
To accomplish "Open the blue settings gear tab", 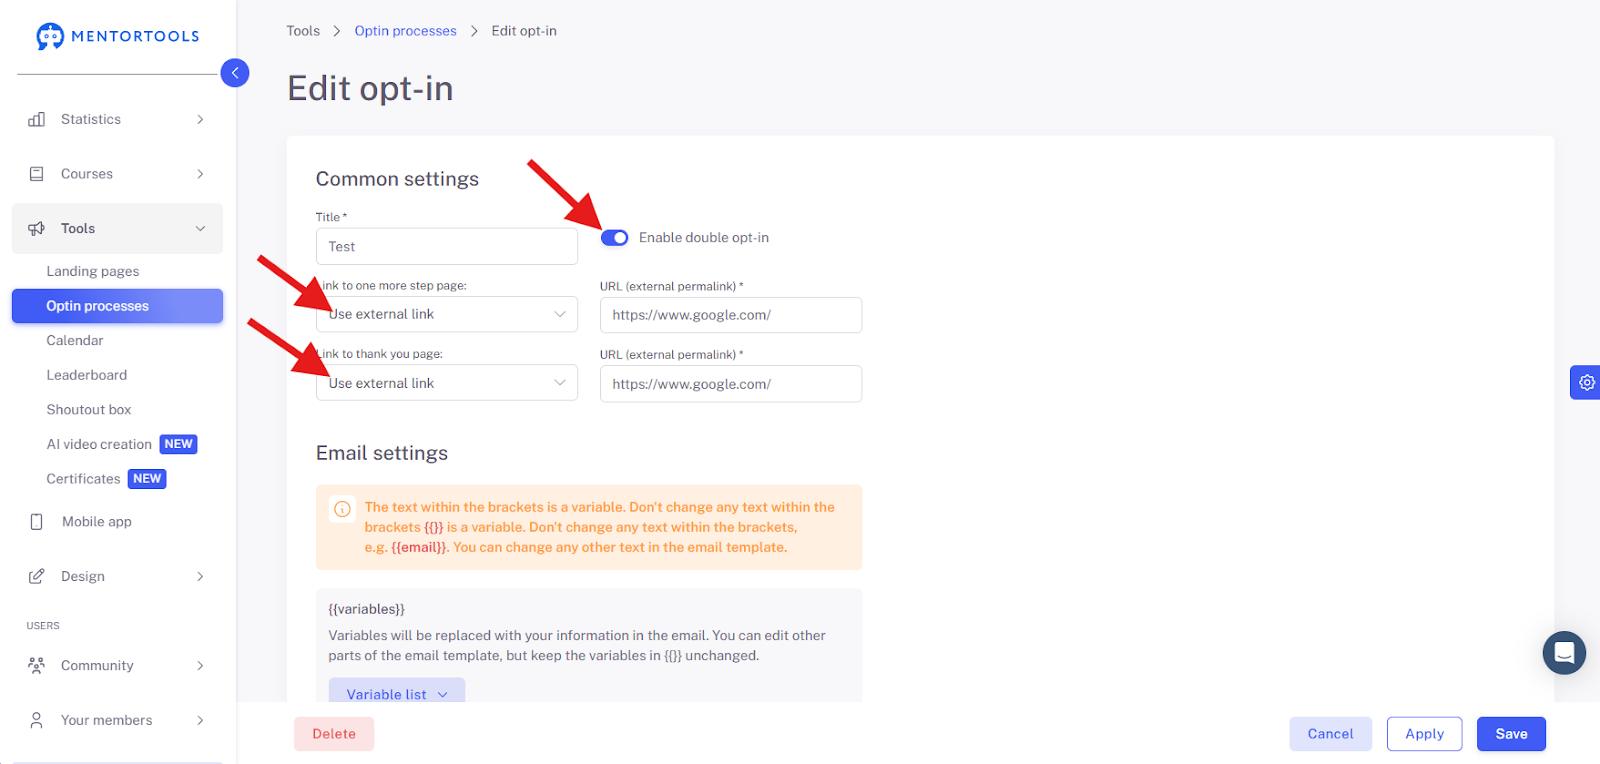I will pos(1586,382).
